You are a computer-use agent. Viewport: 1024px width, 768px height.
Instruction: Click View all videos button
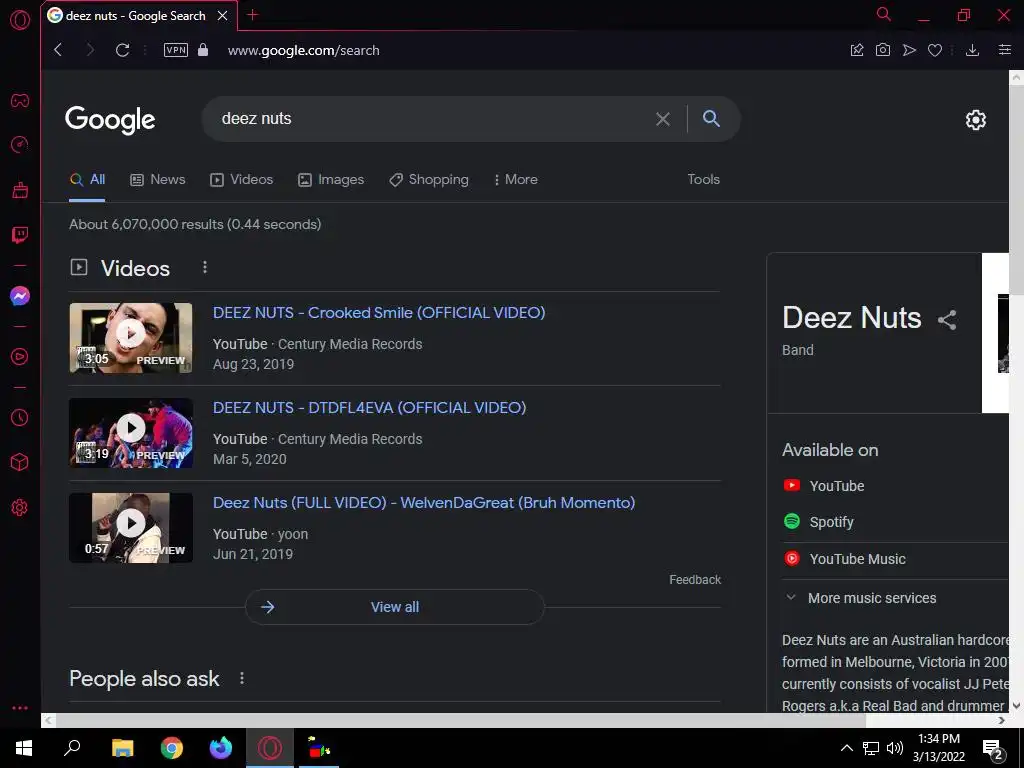click(x=394, y=607)
